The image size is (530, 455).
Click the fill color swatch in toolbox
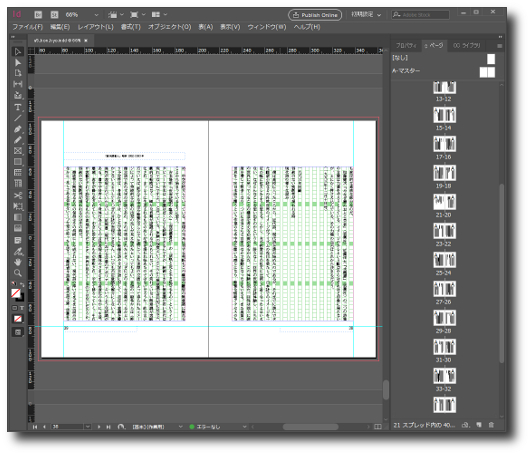coord(16,293)
